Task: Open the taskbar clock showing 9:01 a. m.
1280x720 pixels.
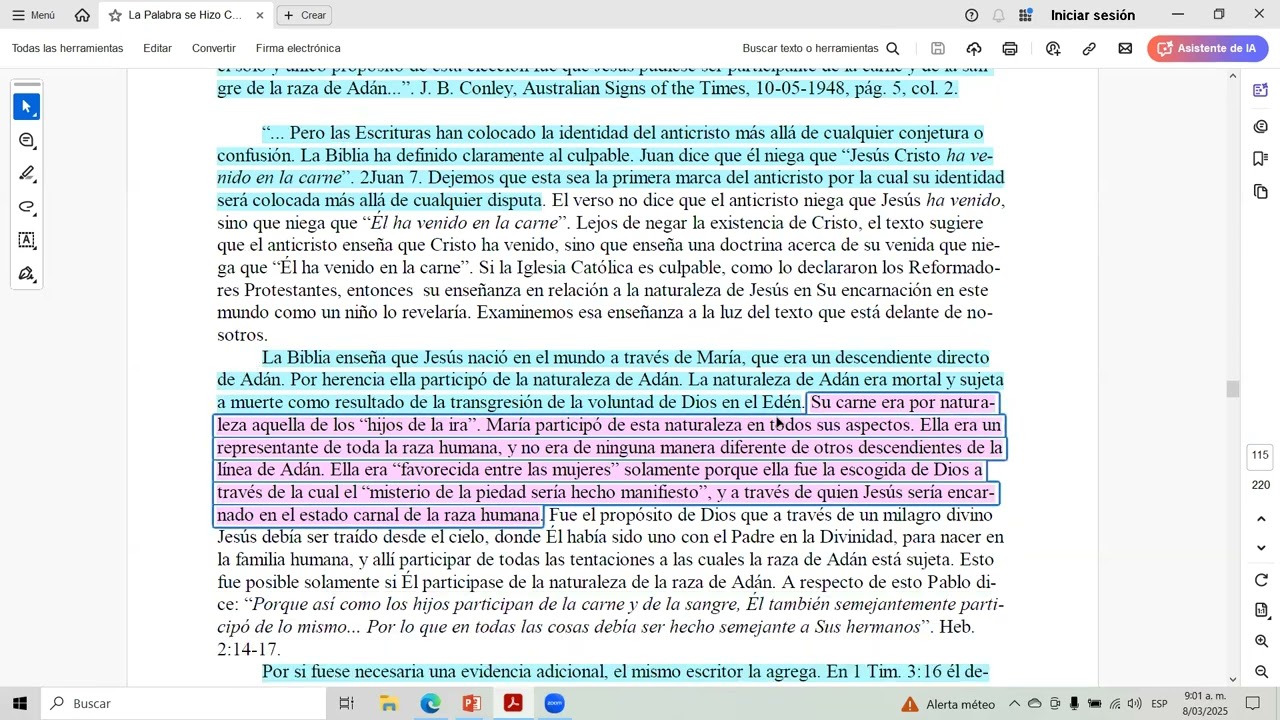Action: 1205,704
